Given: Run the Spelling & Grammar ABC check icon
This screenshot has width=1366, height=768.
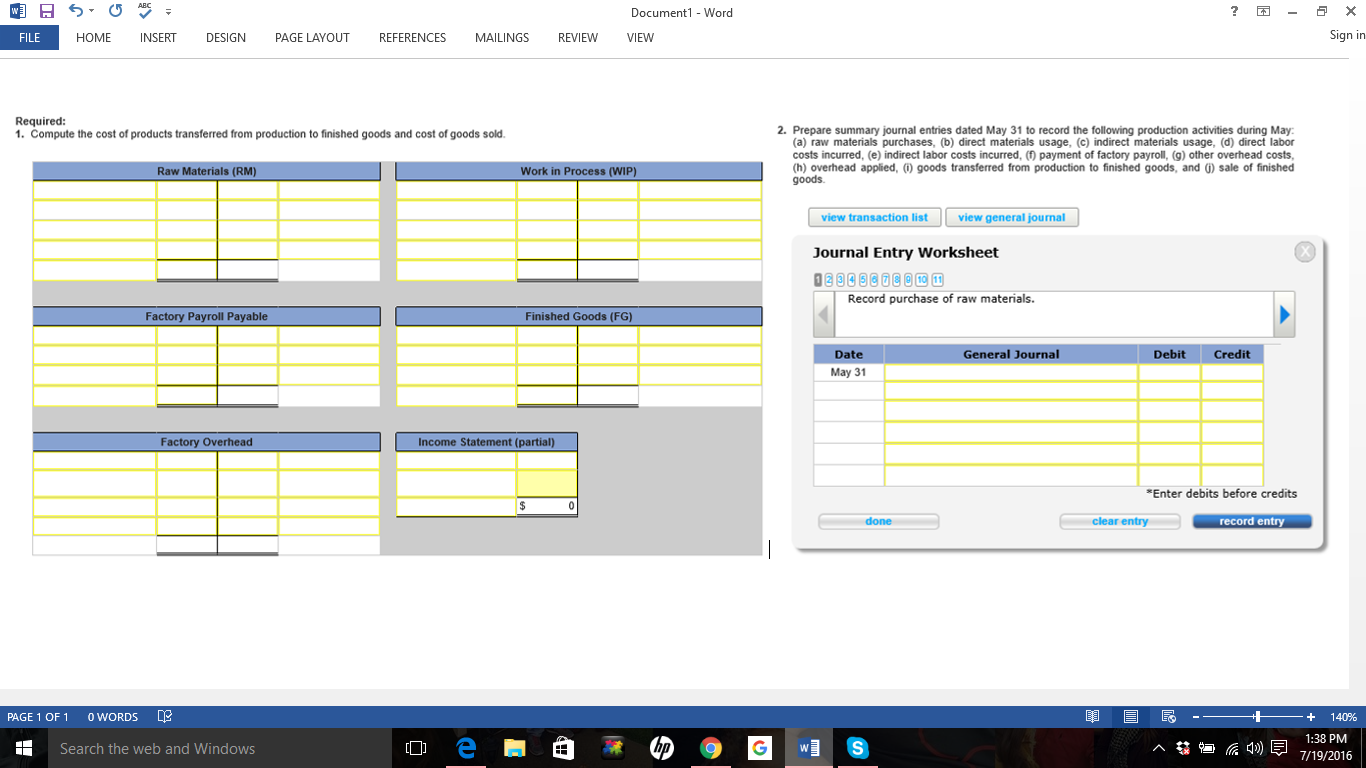Looking at the screenshot, I should pos(145,12).
